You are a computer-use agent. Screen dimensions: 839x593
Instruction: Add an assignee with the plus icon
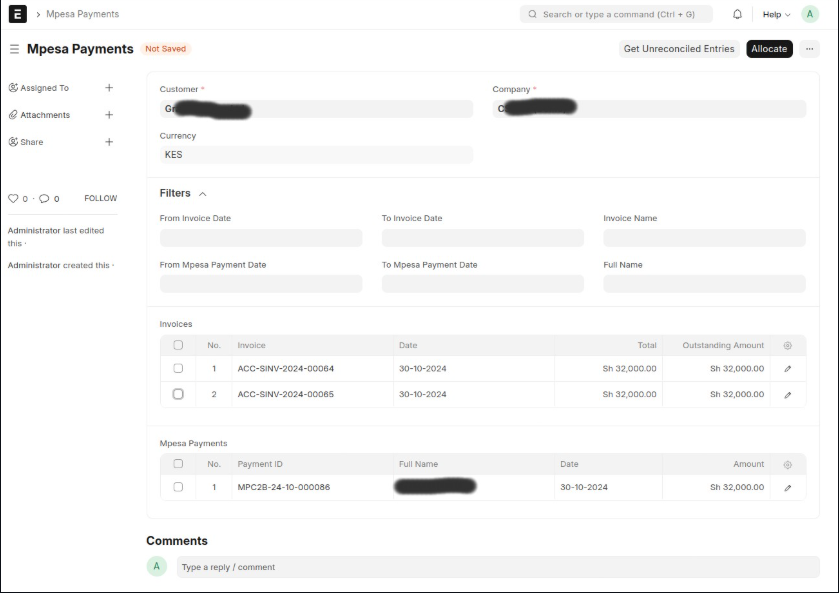point(109,88)
